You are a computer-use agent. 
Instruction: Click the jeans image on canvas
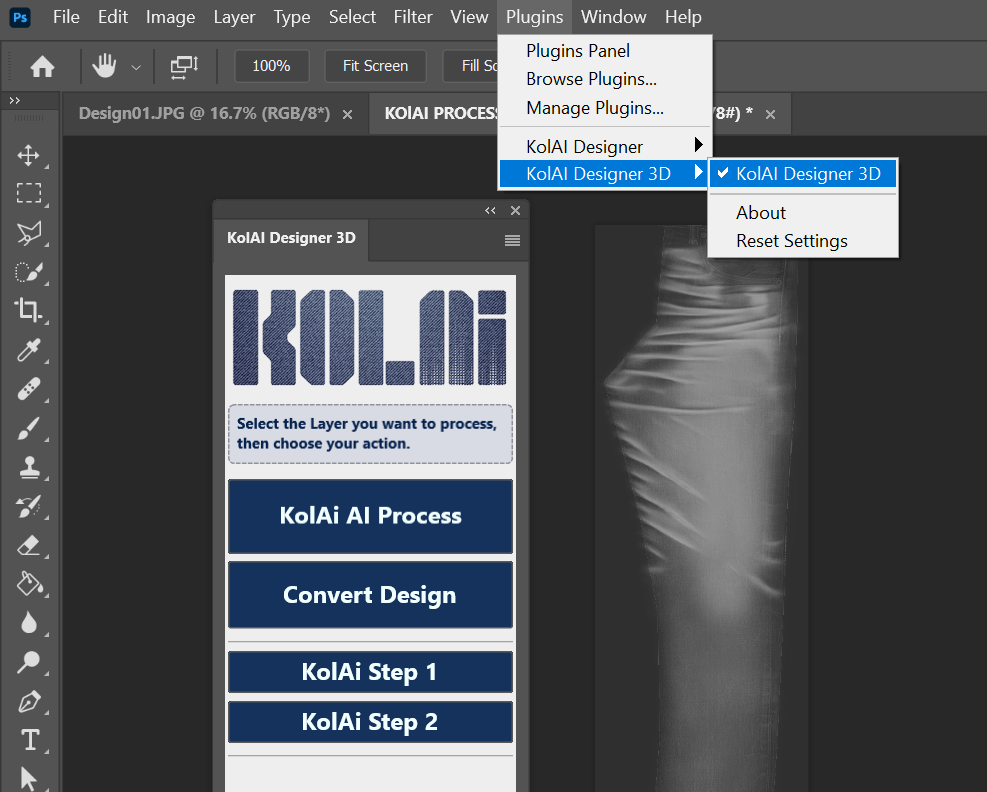(702, 507)
